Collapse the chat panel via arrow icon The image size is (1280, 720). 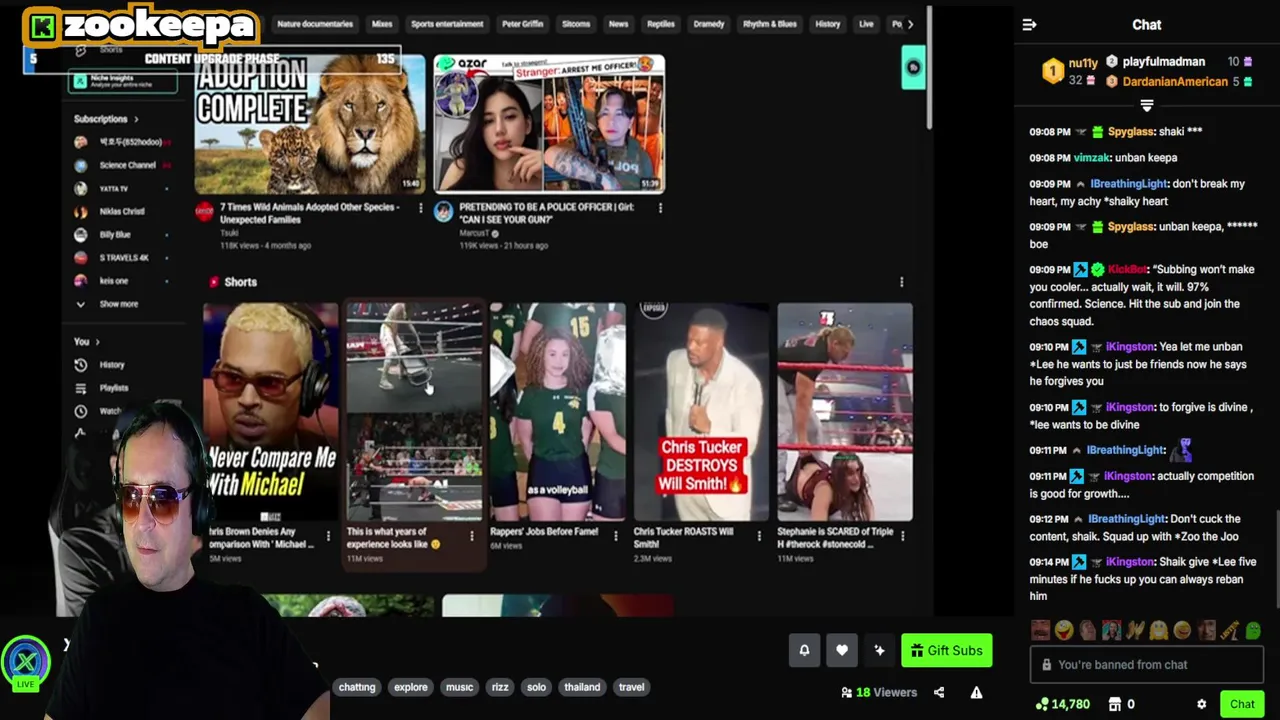pyautogui.click(x=1029, y=25)
